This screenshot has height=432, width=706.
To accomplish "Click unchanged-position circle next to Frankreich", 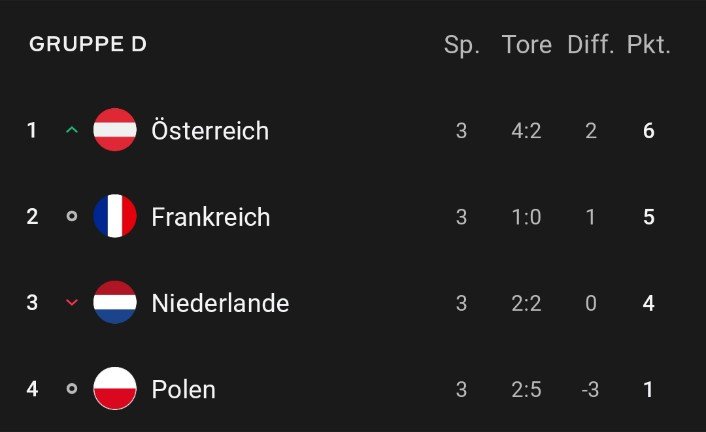I will tap(72, 216).
